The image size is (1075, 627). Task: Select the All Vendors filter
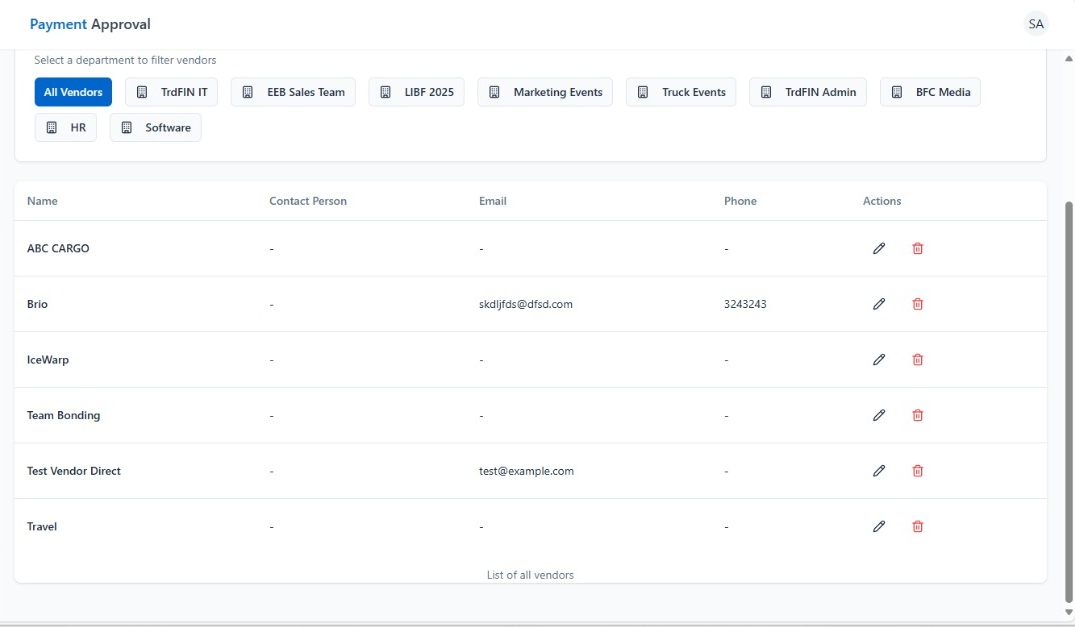[x=73, y=92]
